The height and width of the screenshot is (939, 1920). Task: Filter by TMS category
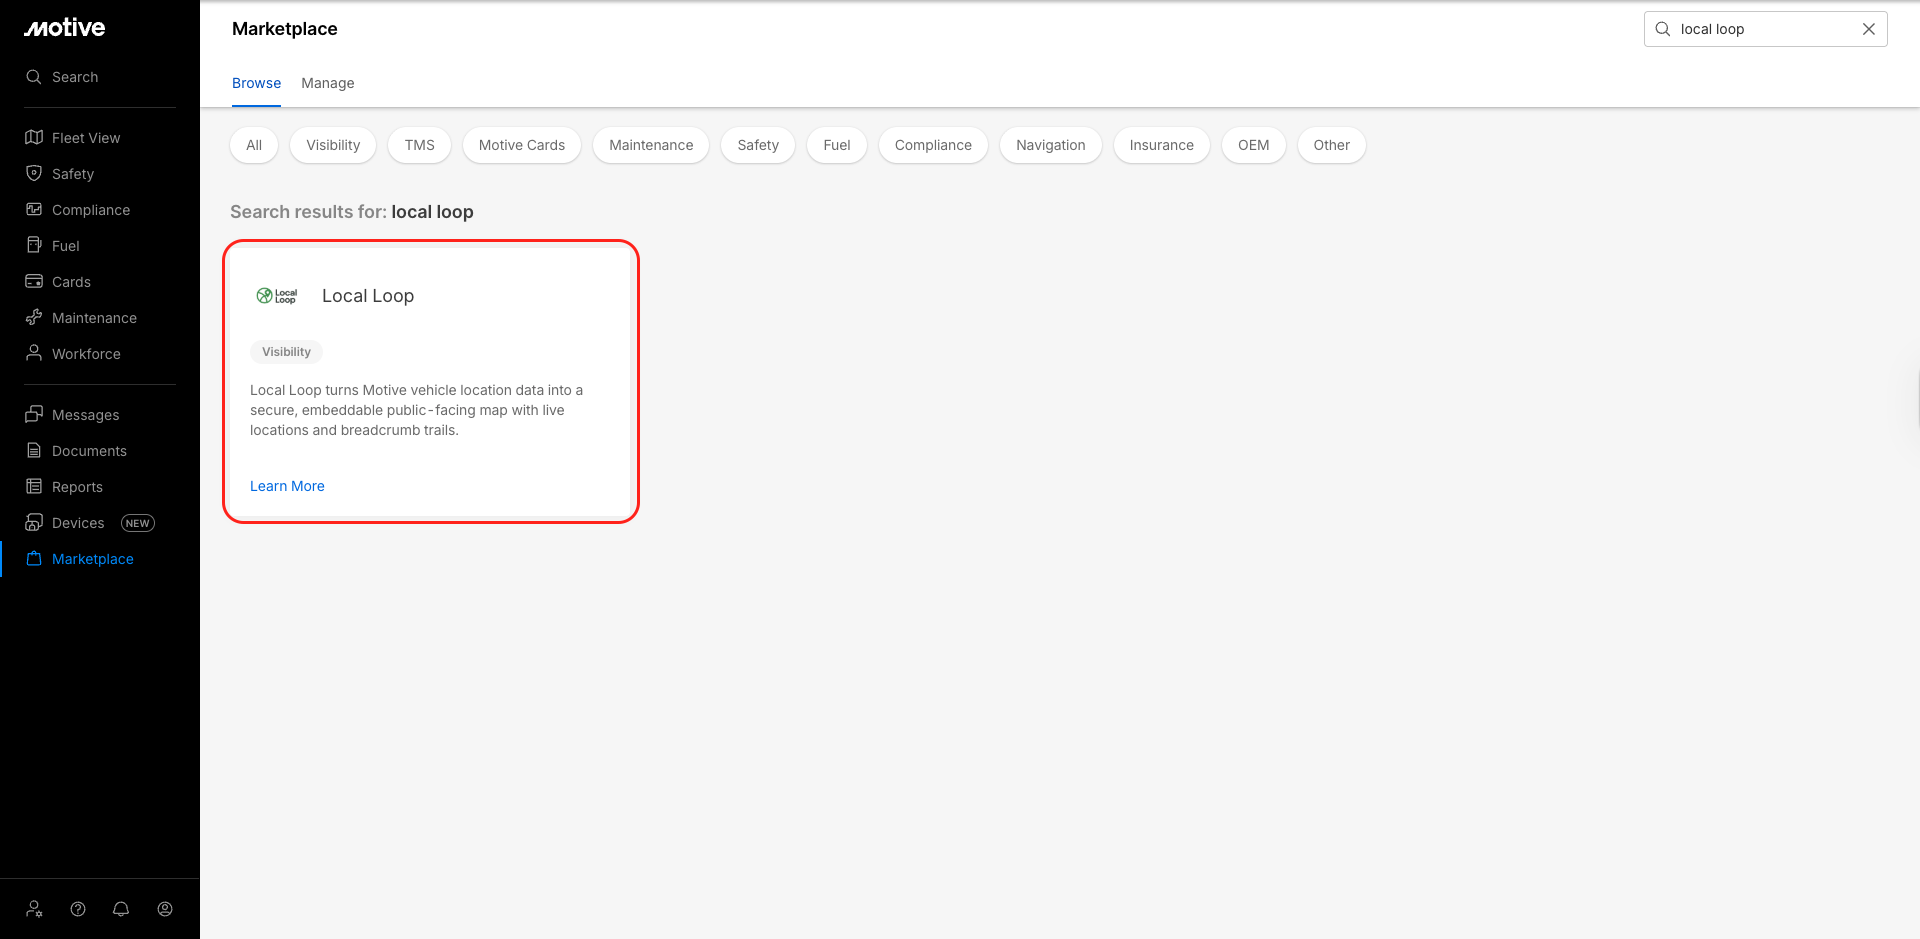click(x=420, y=145)
